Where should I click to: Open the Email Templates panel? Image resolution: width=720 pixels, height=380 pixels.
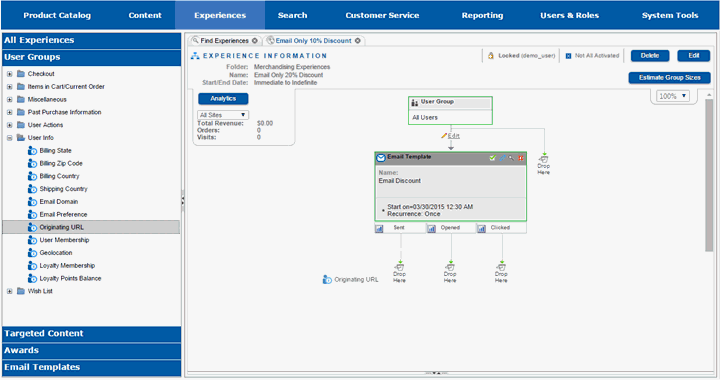[x=91, y=368]
